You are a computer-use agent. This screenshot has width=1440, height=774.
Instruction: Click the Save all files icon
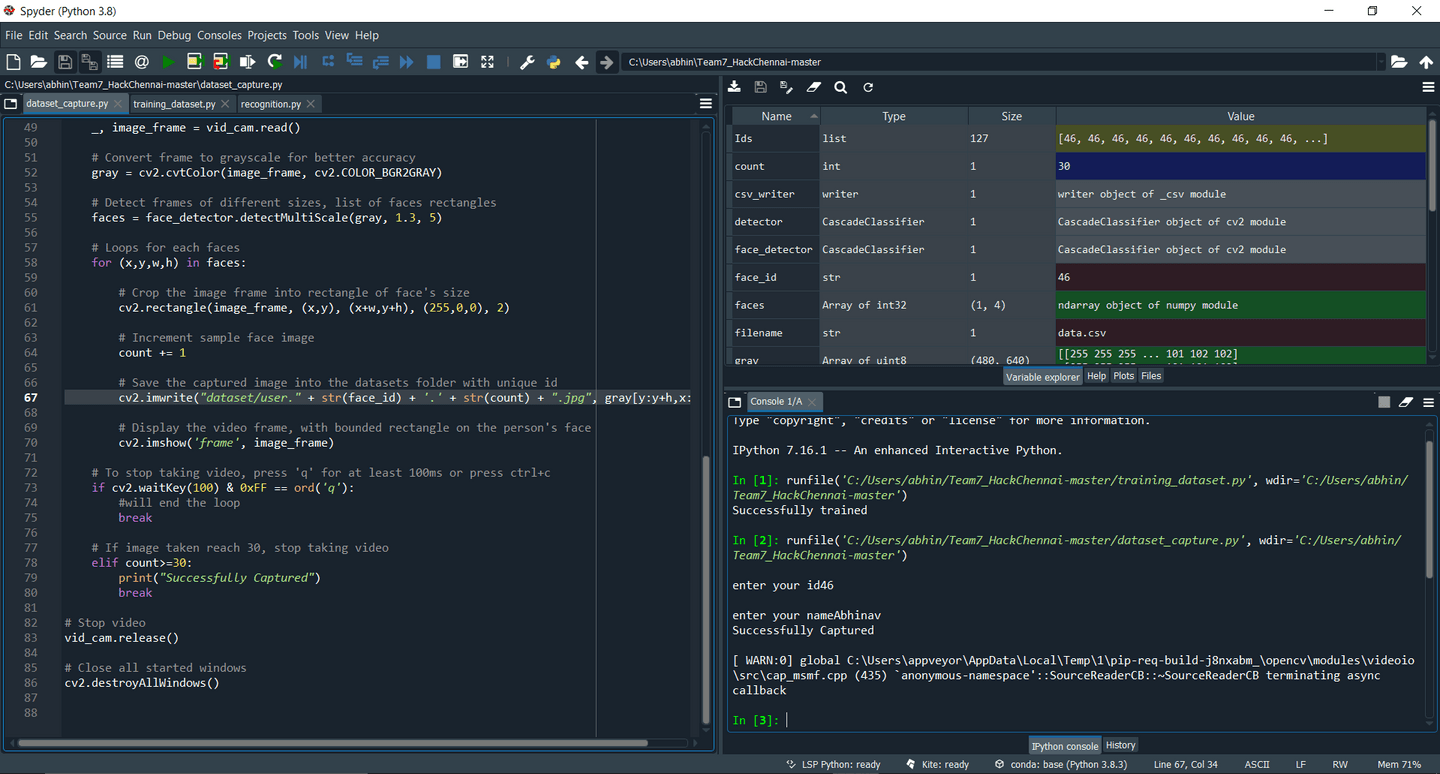[89, 62]
